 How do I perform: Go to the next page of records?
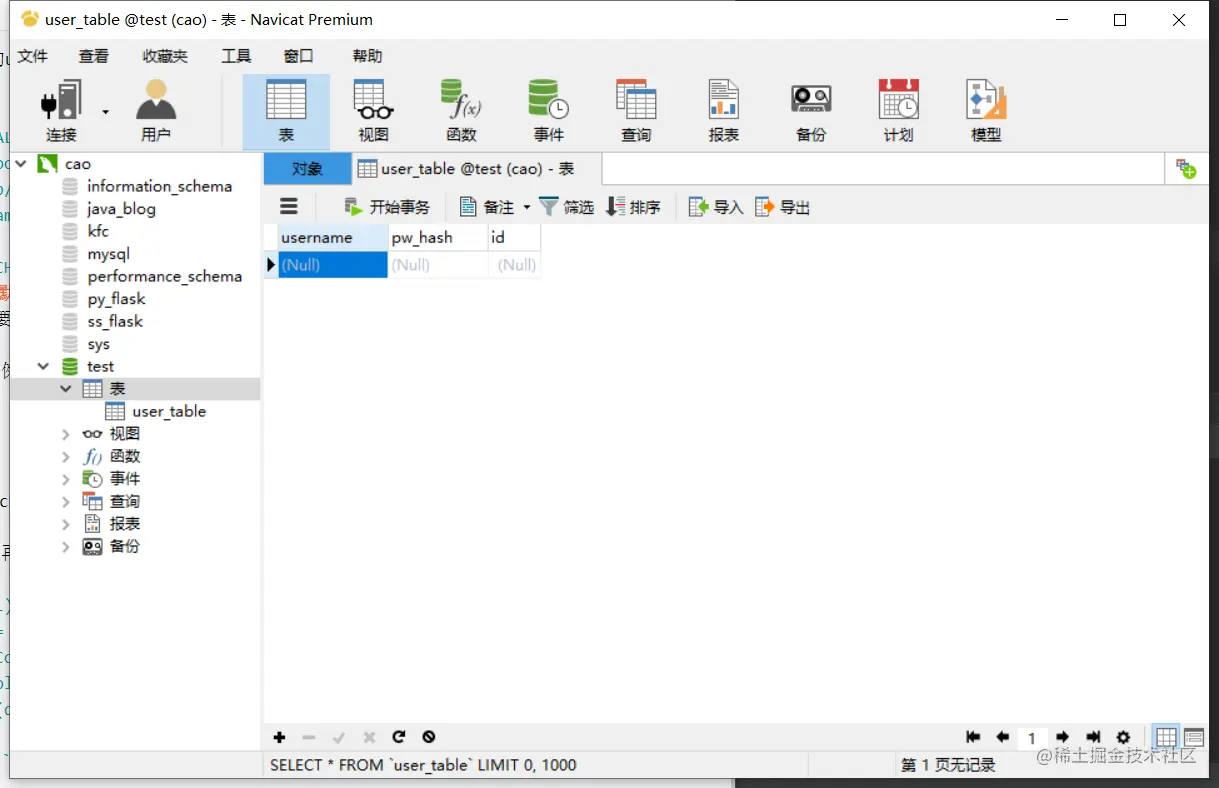[1062, 737]
